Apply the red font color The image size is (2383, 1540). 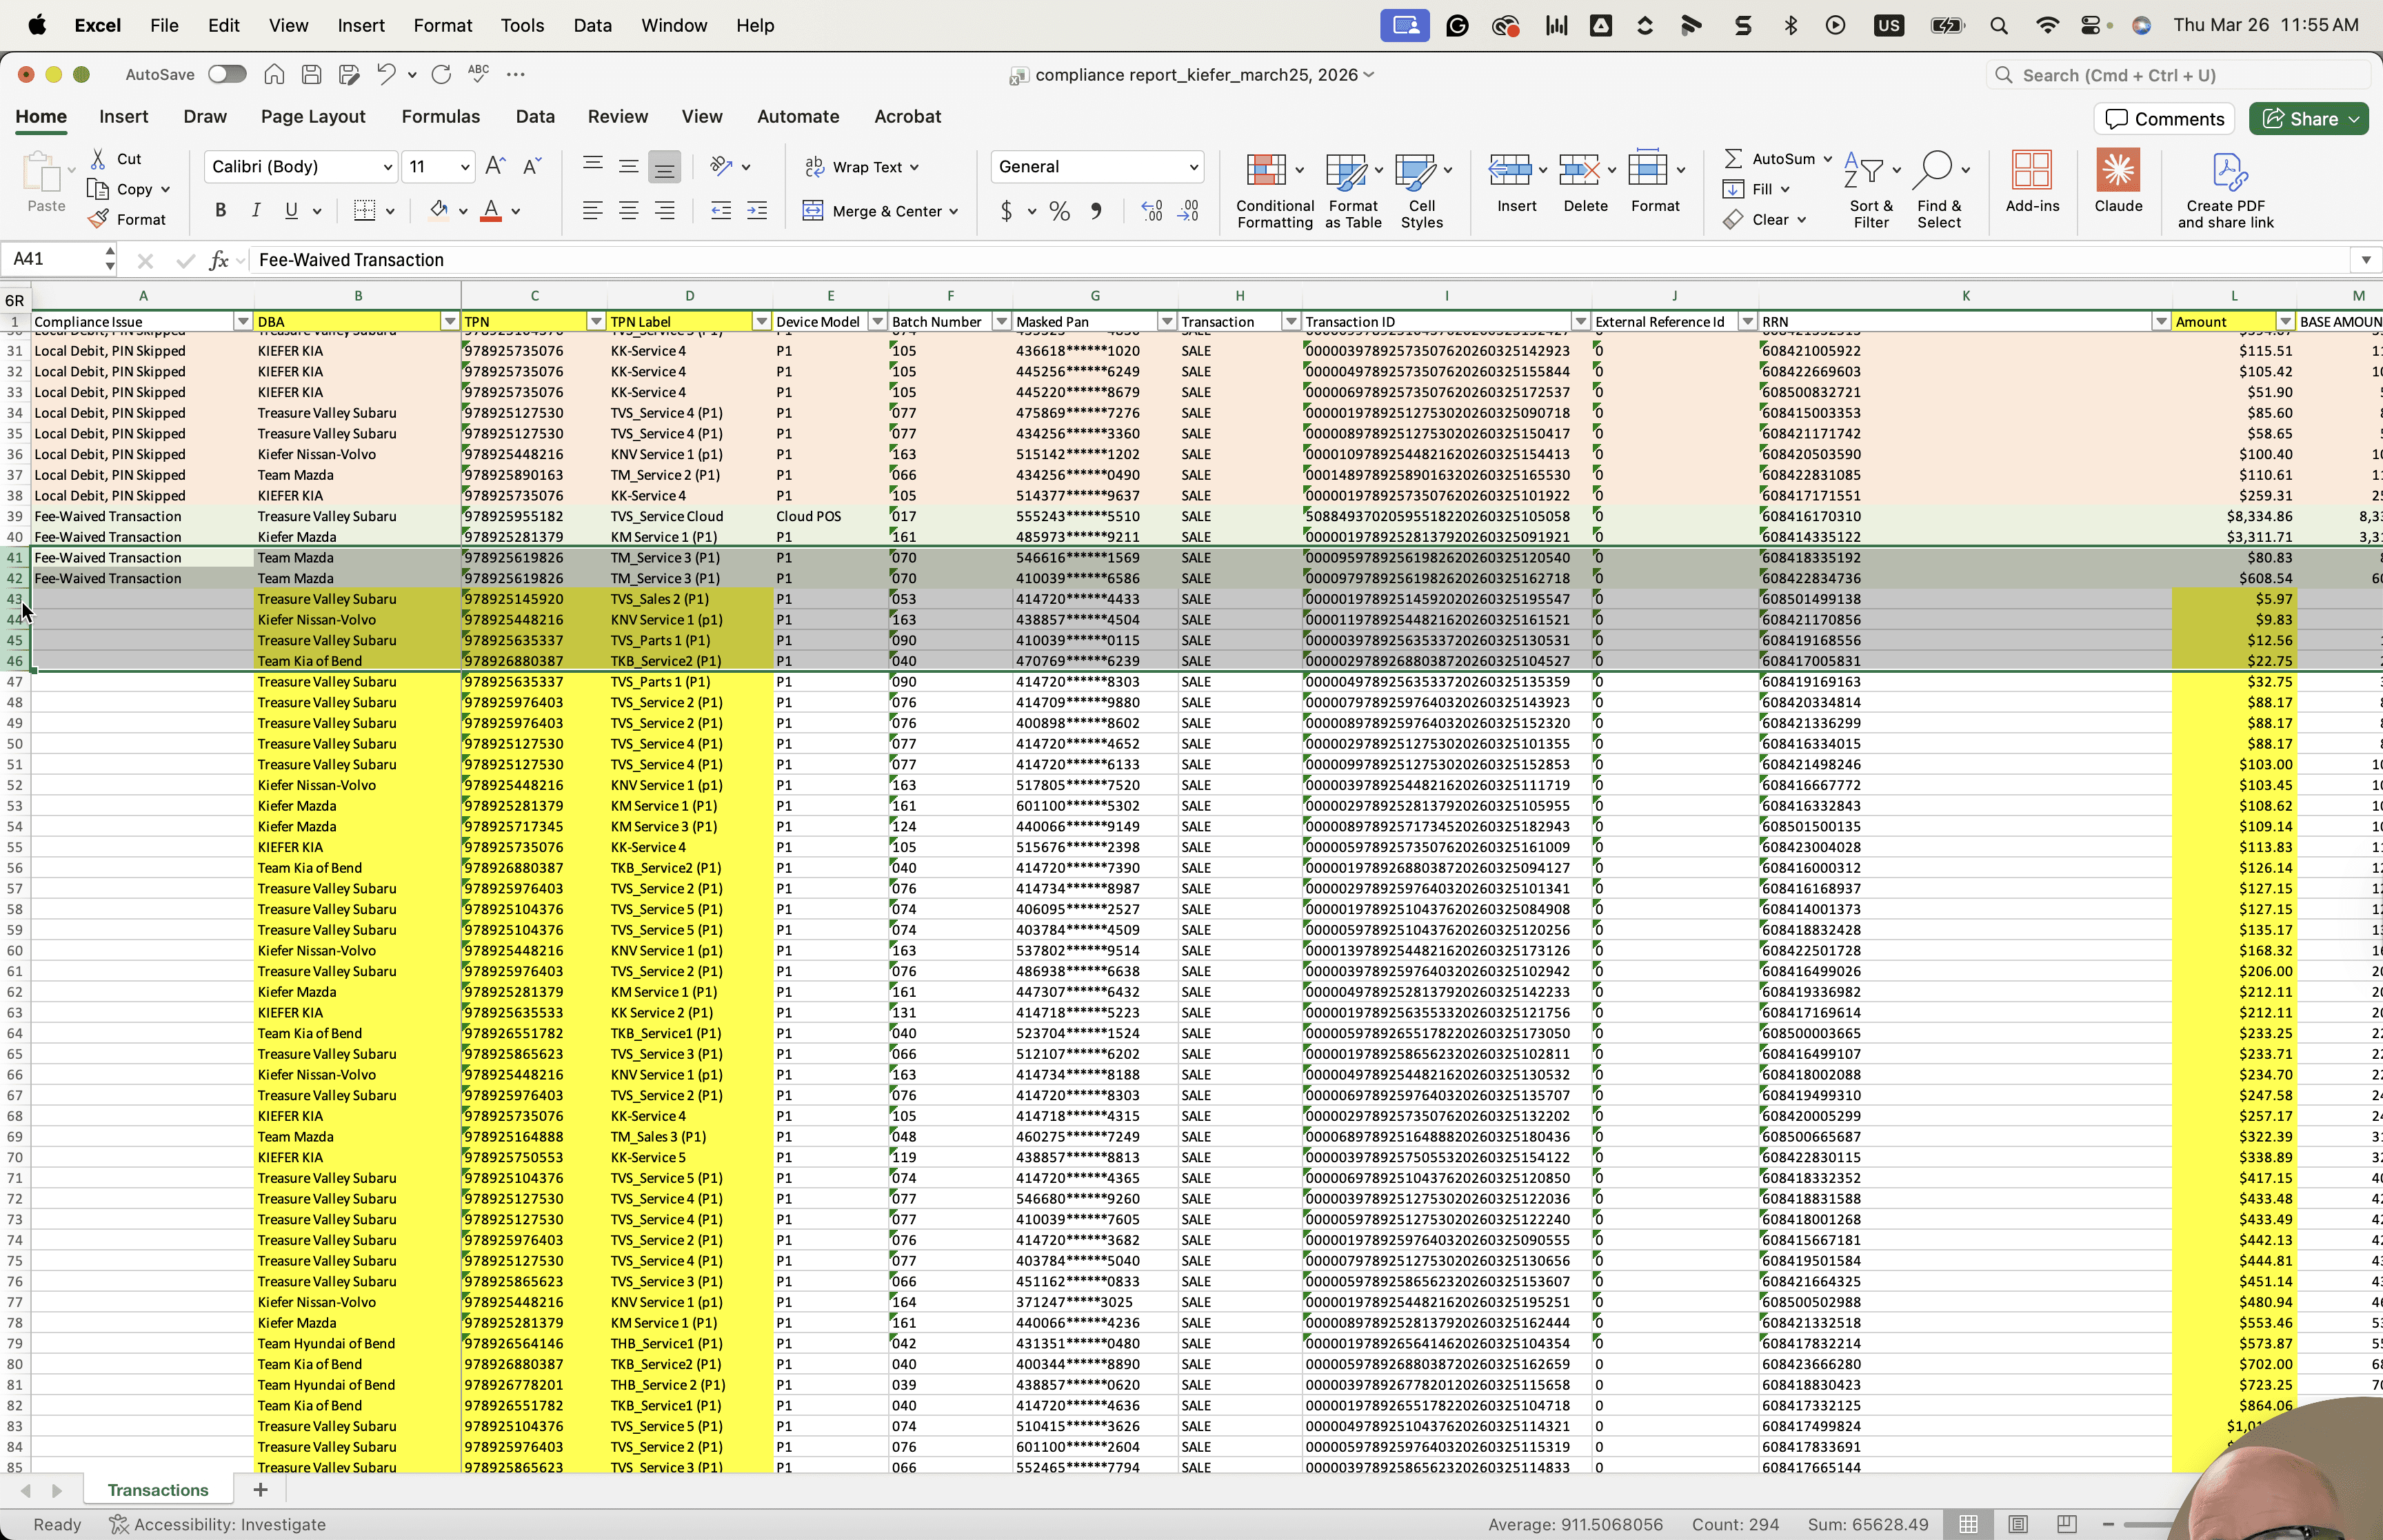[491, 211]
